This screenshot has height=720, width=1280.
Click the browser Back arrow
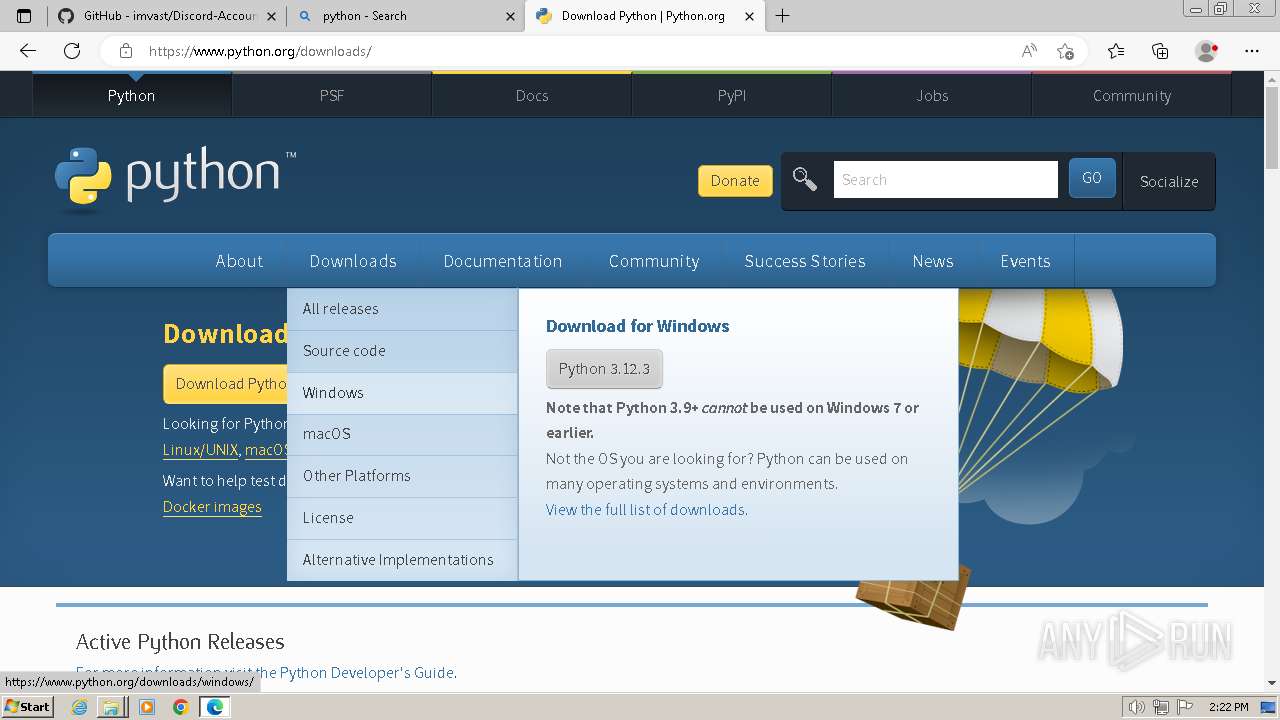click(x=28, y=51)
